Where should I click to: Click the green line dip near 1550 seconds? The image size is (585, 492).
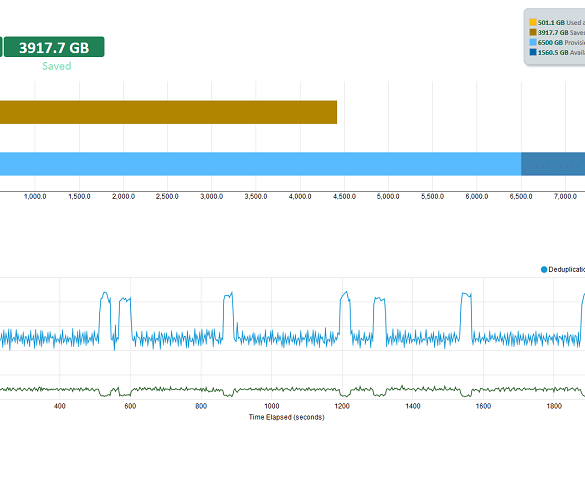point(466,394)
